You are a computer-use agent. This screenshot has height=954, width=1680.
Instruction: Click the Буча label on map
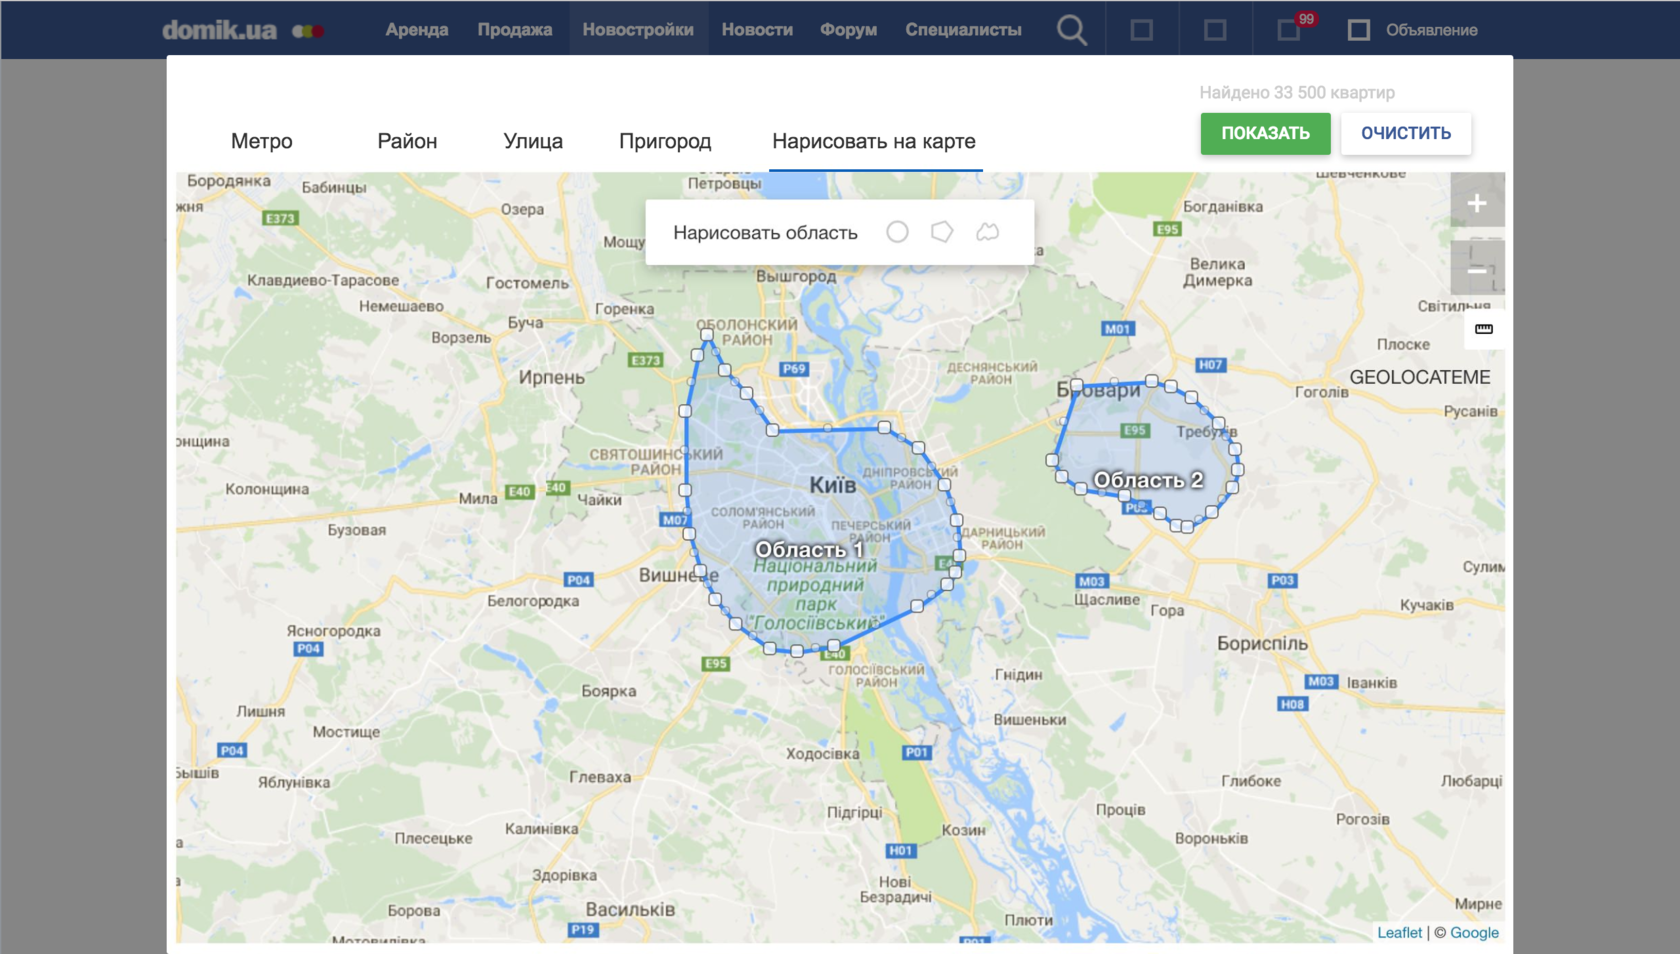[525, 322]
